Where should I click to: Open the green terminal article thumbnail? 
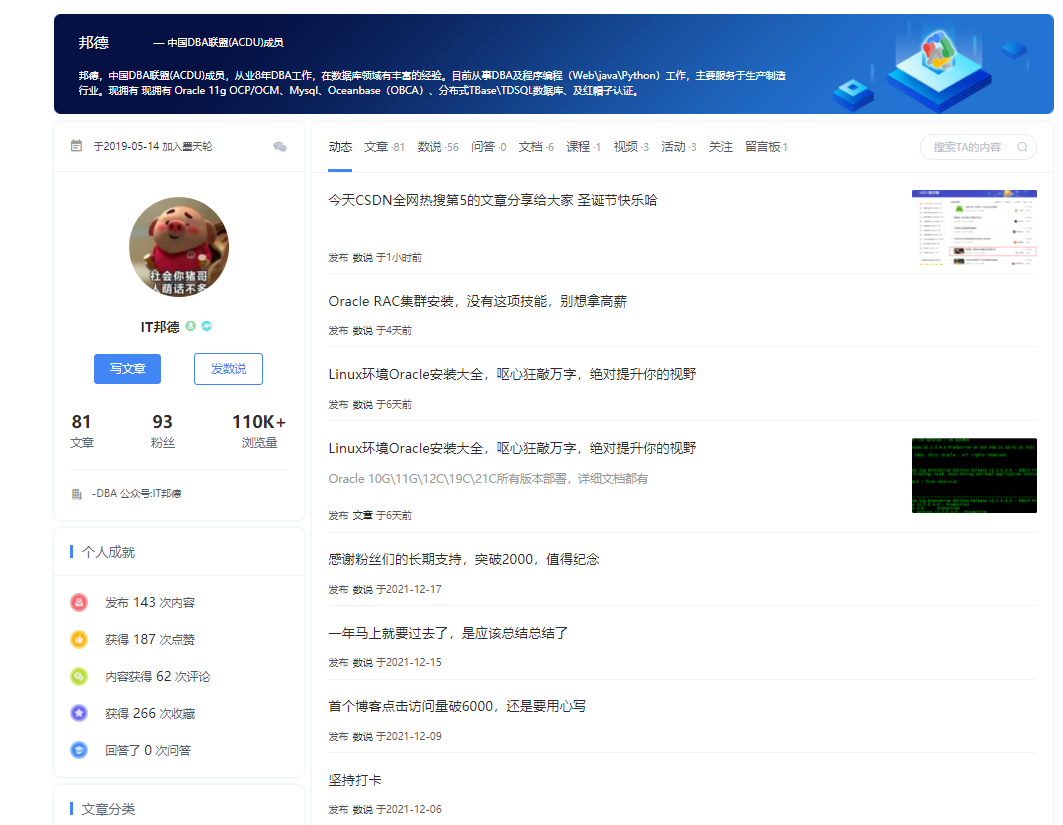974,475
